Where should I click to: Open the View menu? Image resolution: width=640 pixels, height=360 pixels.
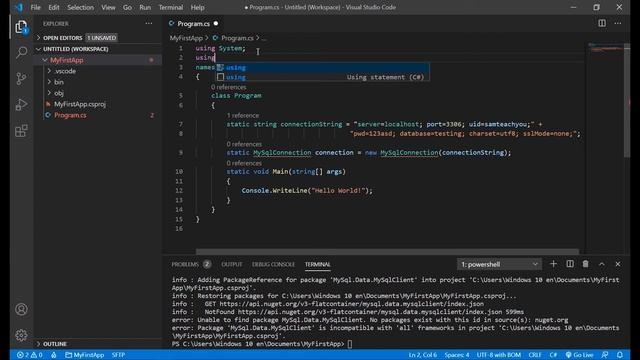108,7
